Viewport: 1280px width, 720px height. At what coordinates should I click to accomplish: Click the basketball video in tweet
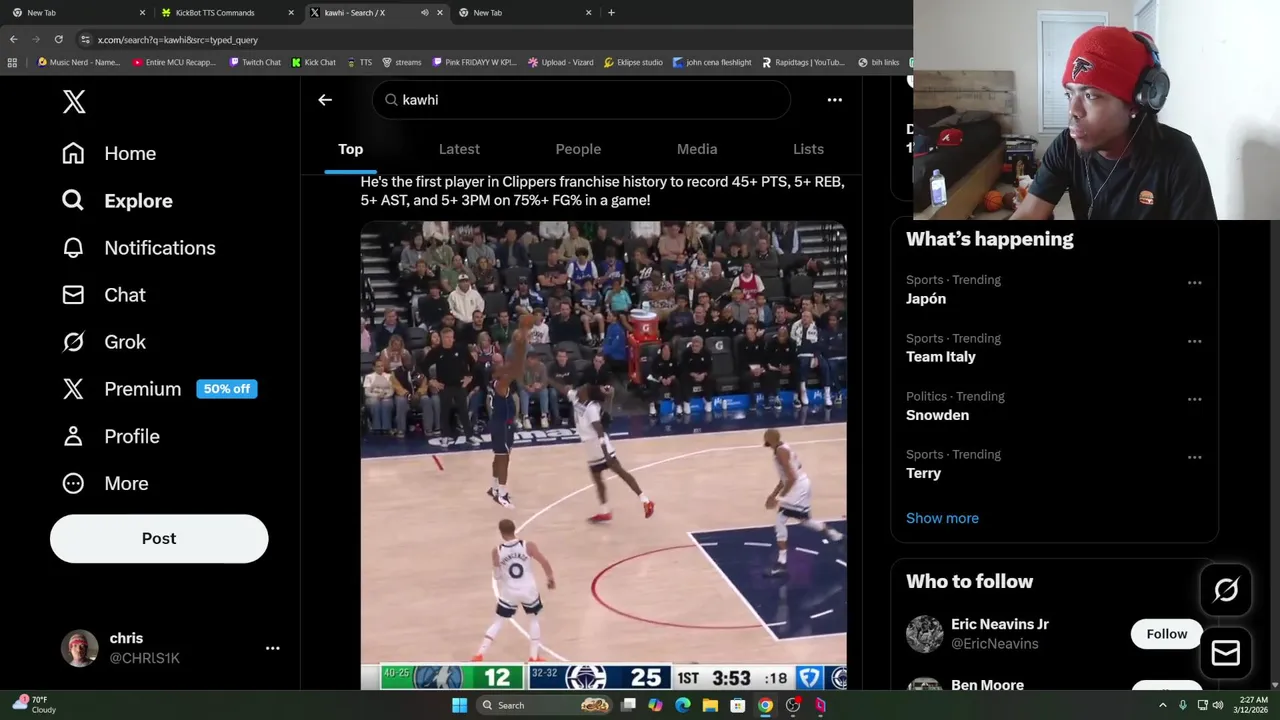603,455
